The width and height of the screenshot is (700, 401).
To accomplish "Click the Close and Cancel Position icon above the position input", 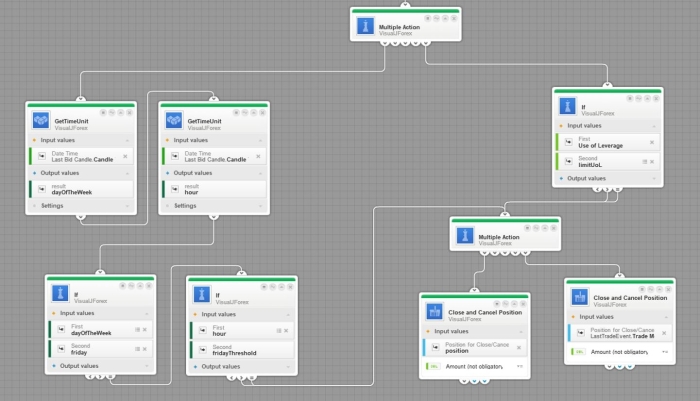I will tap(434, 311).
